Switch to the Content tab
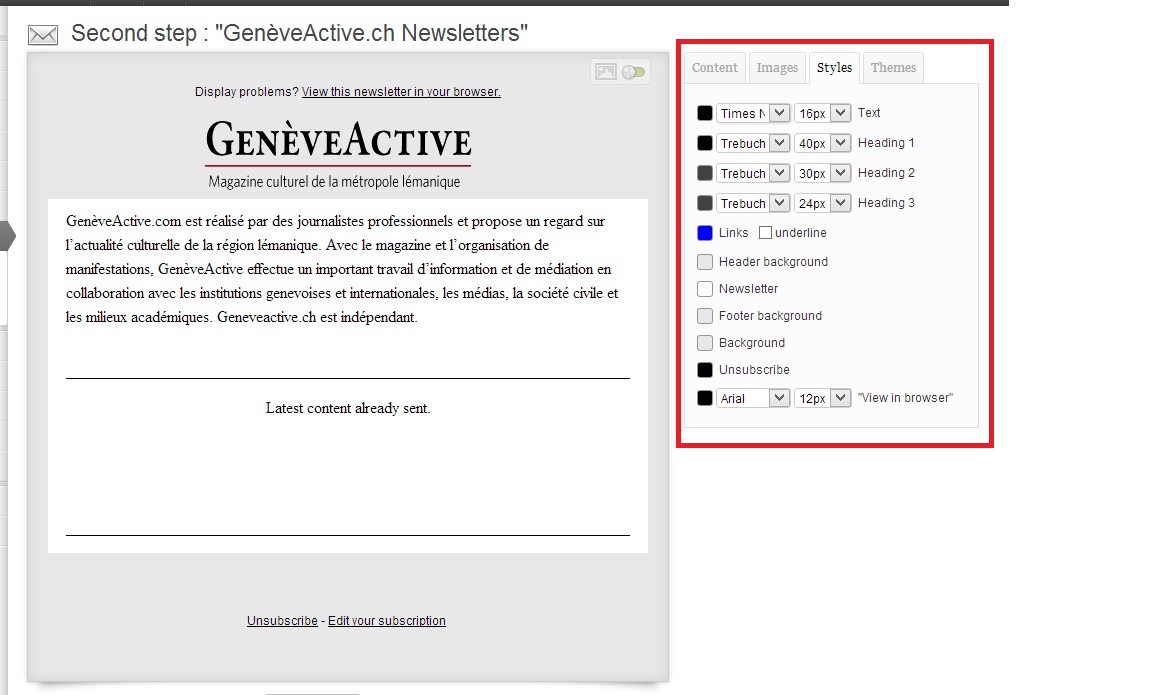The height and width of the screenshot is (695, 1152). point(715,68)
